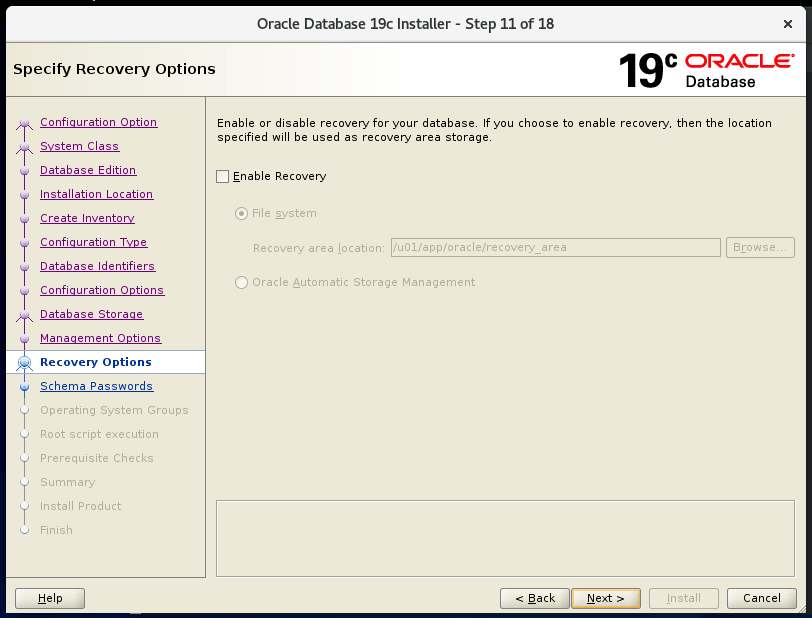Click the Help button

tap(50, 598)
